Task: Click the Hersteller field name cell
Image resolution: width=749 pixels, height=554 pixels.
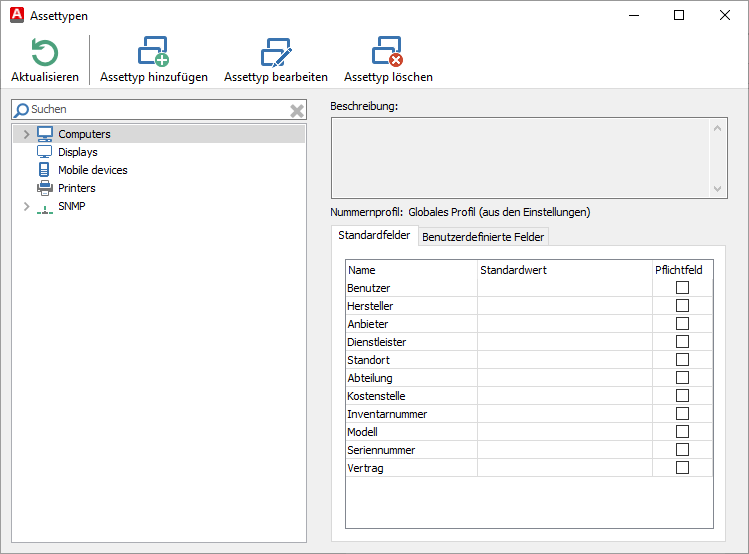Action: coord(411,306)
